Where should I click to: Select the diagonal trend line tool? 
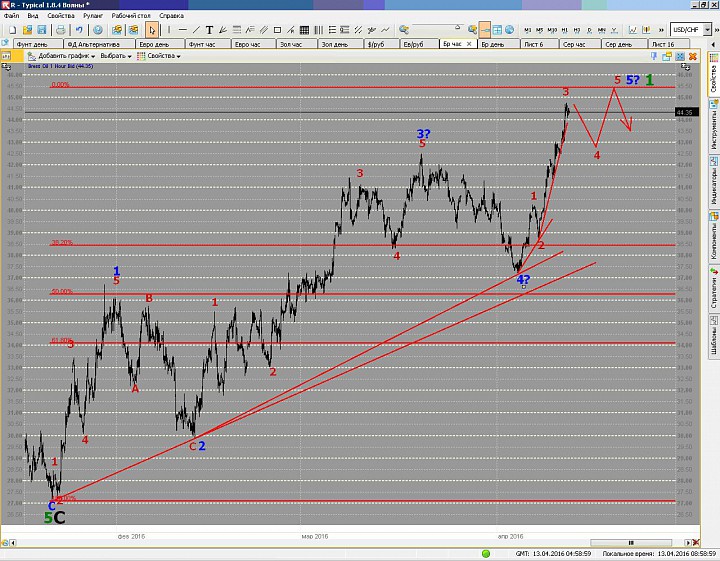point(198,30)
